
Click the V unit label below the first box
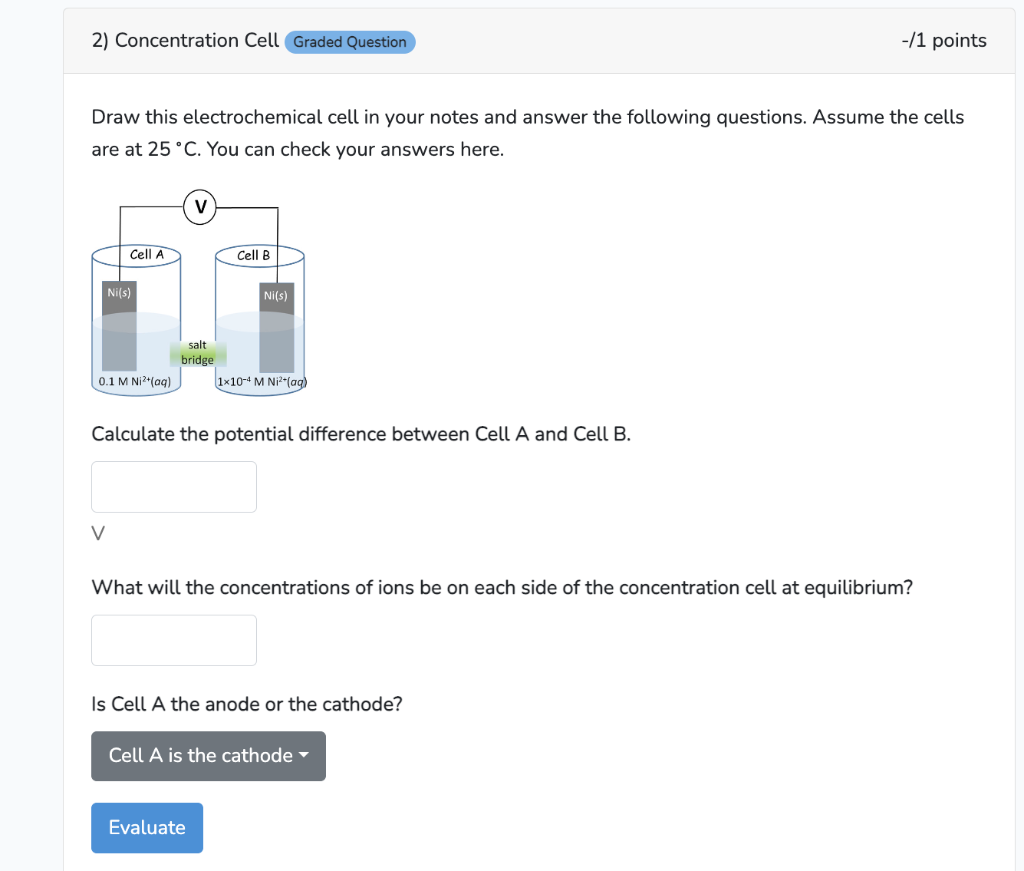(97, 533)
